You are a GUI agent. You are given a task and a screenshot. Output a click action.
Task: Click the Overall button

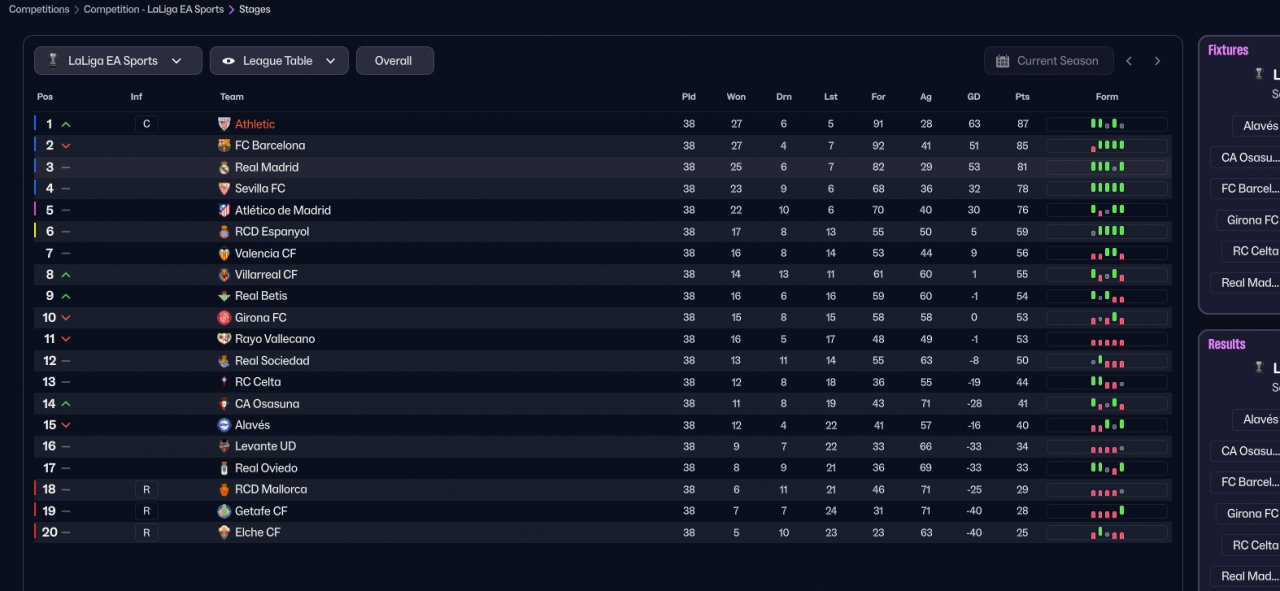point(394,61)
